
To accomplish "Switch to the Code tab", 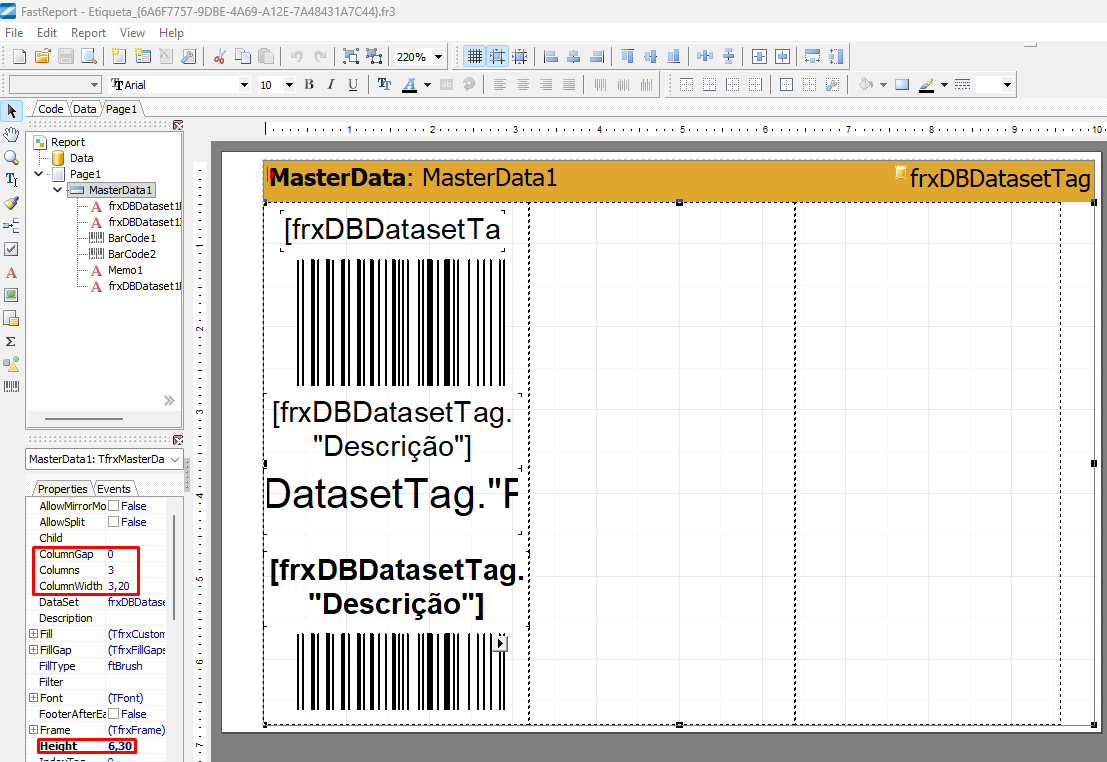I will 50,109.
